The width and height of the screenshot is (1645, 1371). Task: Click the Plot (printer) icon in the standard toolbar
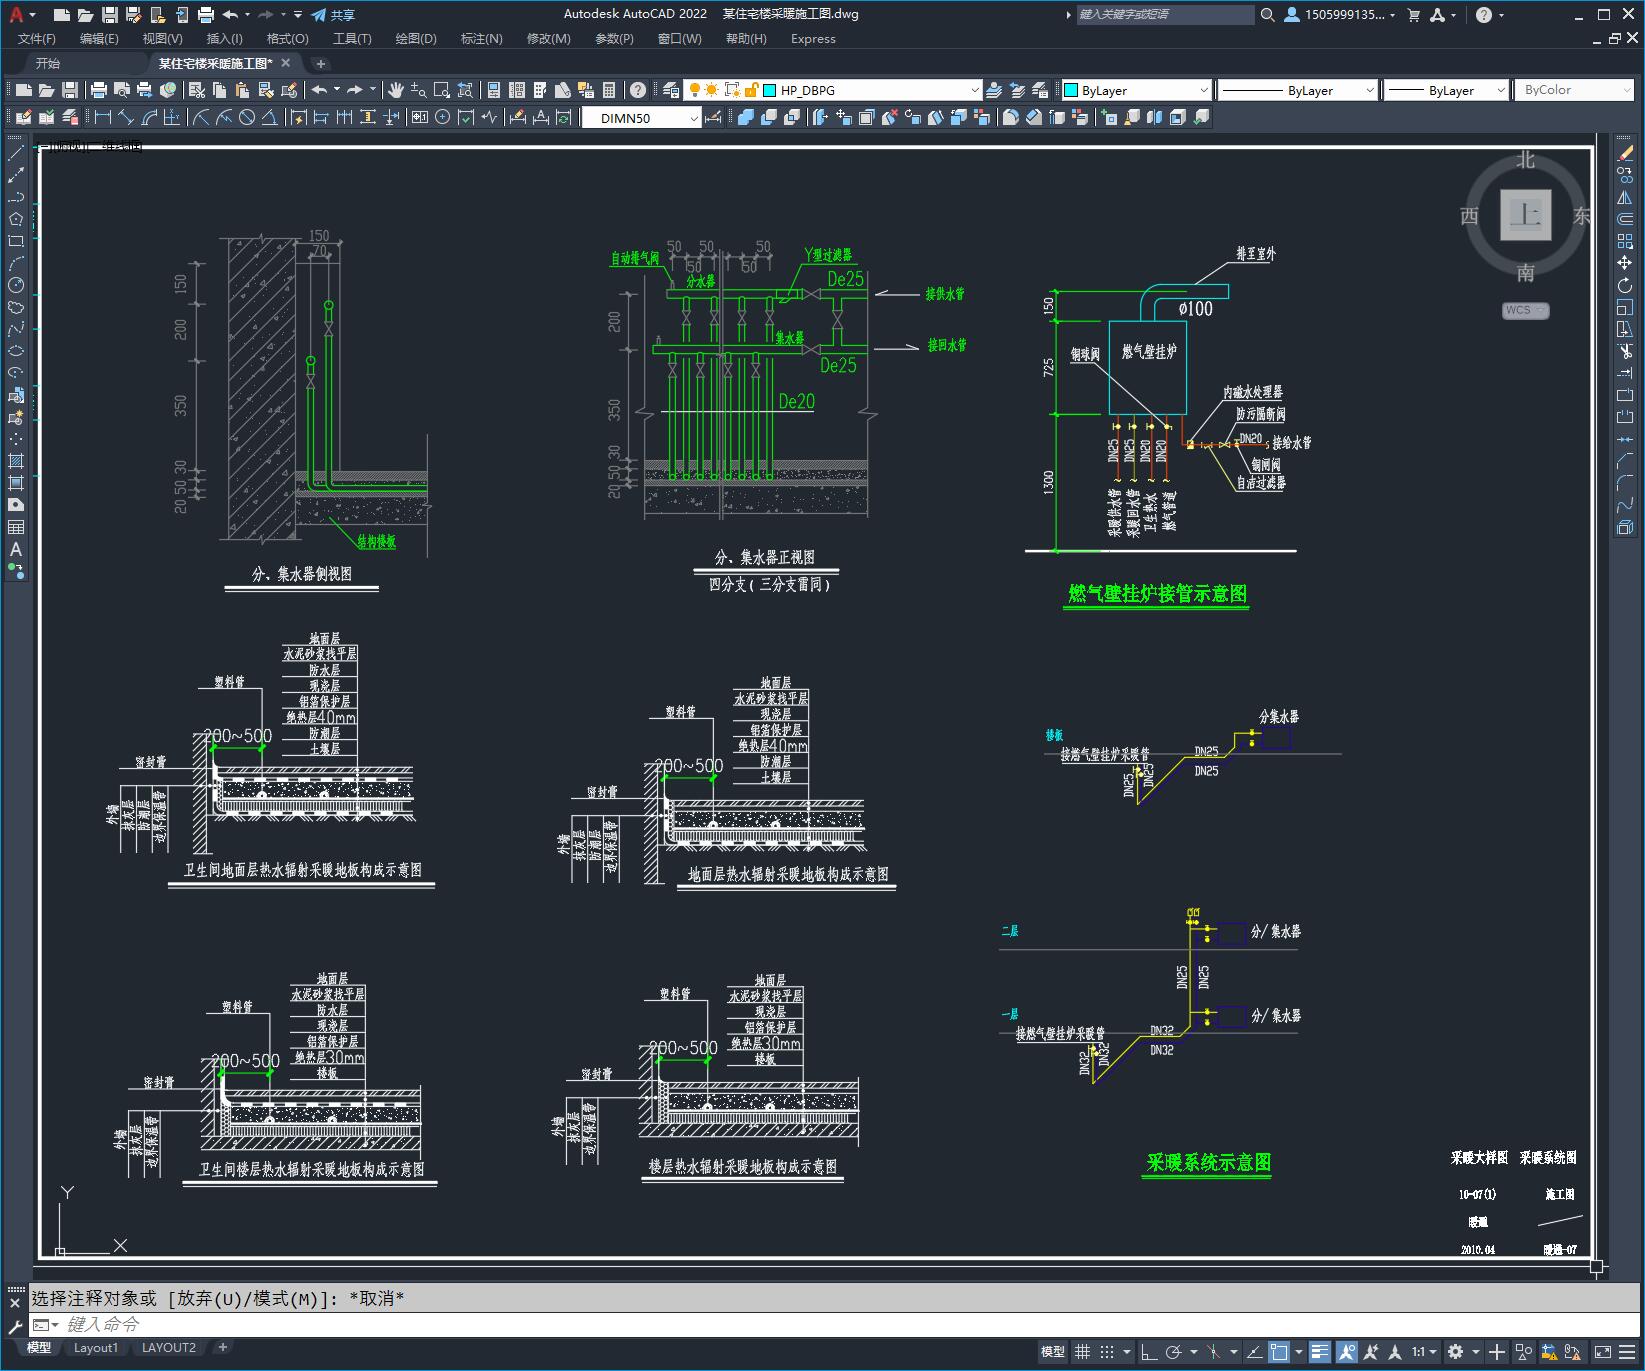click(99, 90)
